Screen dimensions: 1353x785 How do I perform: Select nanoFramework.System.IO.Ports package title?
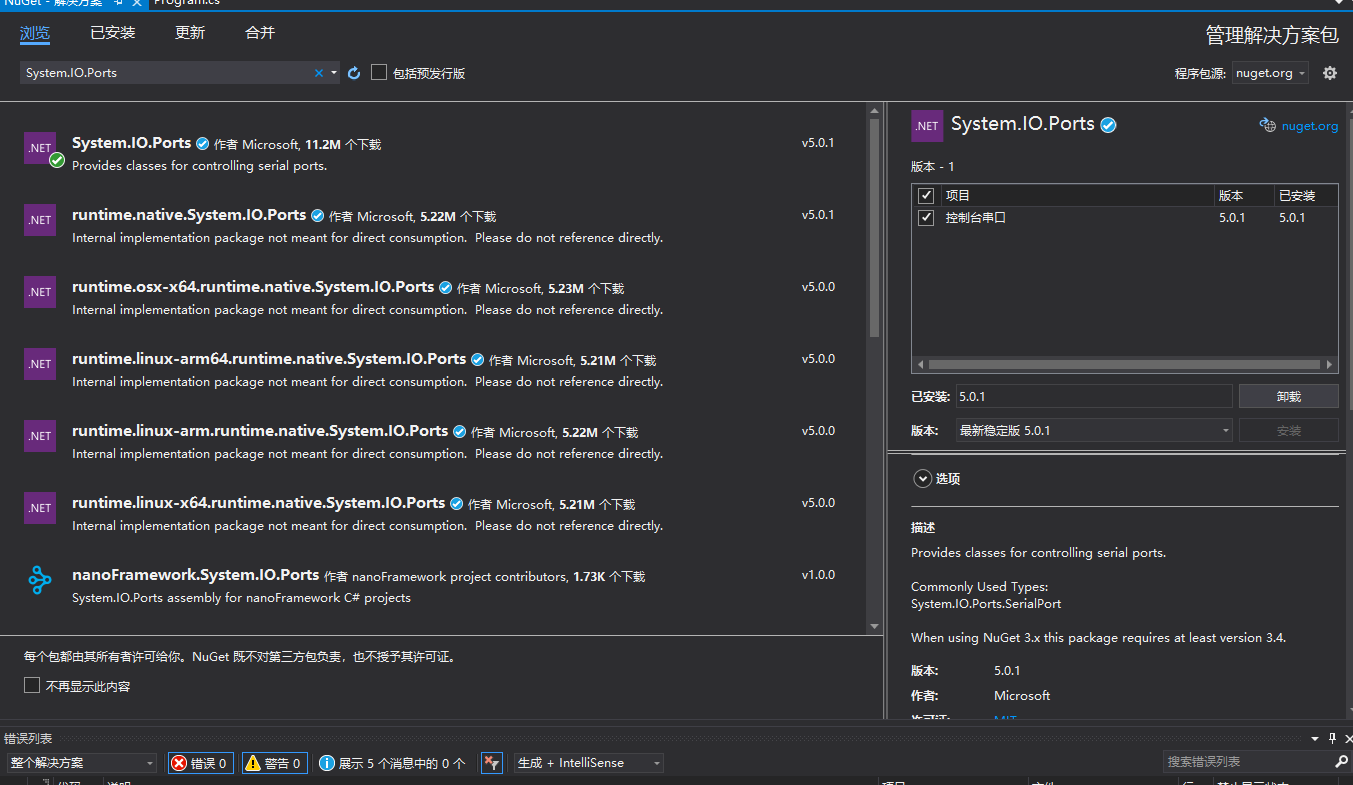pos(195,575)
